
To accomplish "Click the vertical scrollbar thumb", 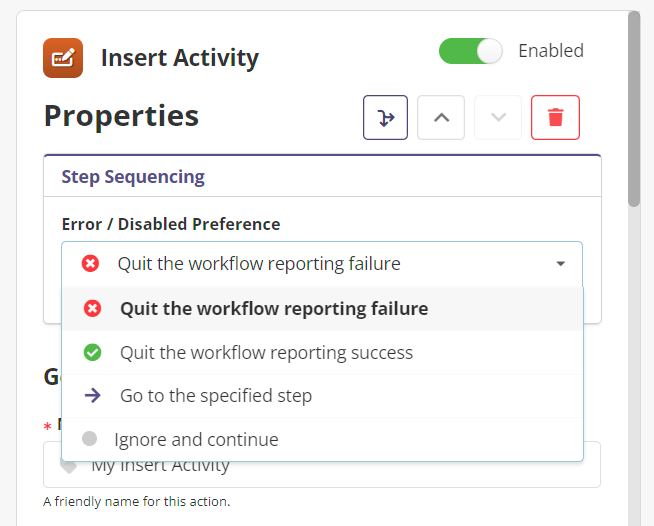I will click(x=633, y=110).
